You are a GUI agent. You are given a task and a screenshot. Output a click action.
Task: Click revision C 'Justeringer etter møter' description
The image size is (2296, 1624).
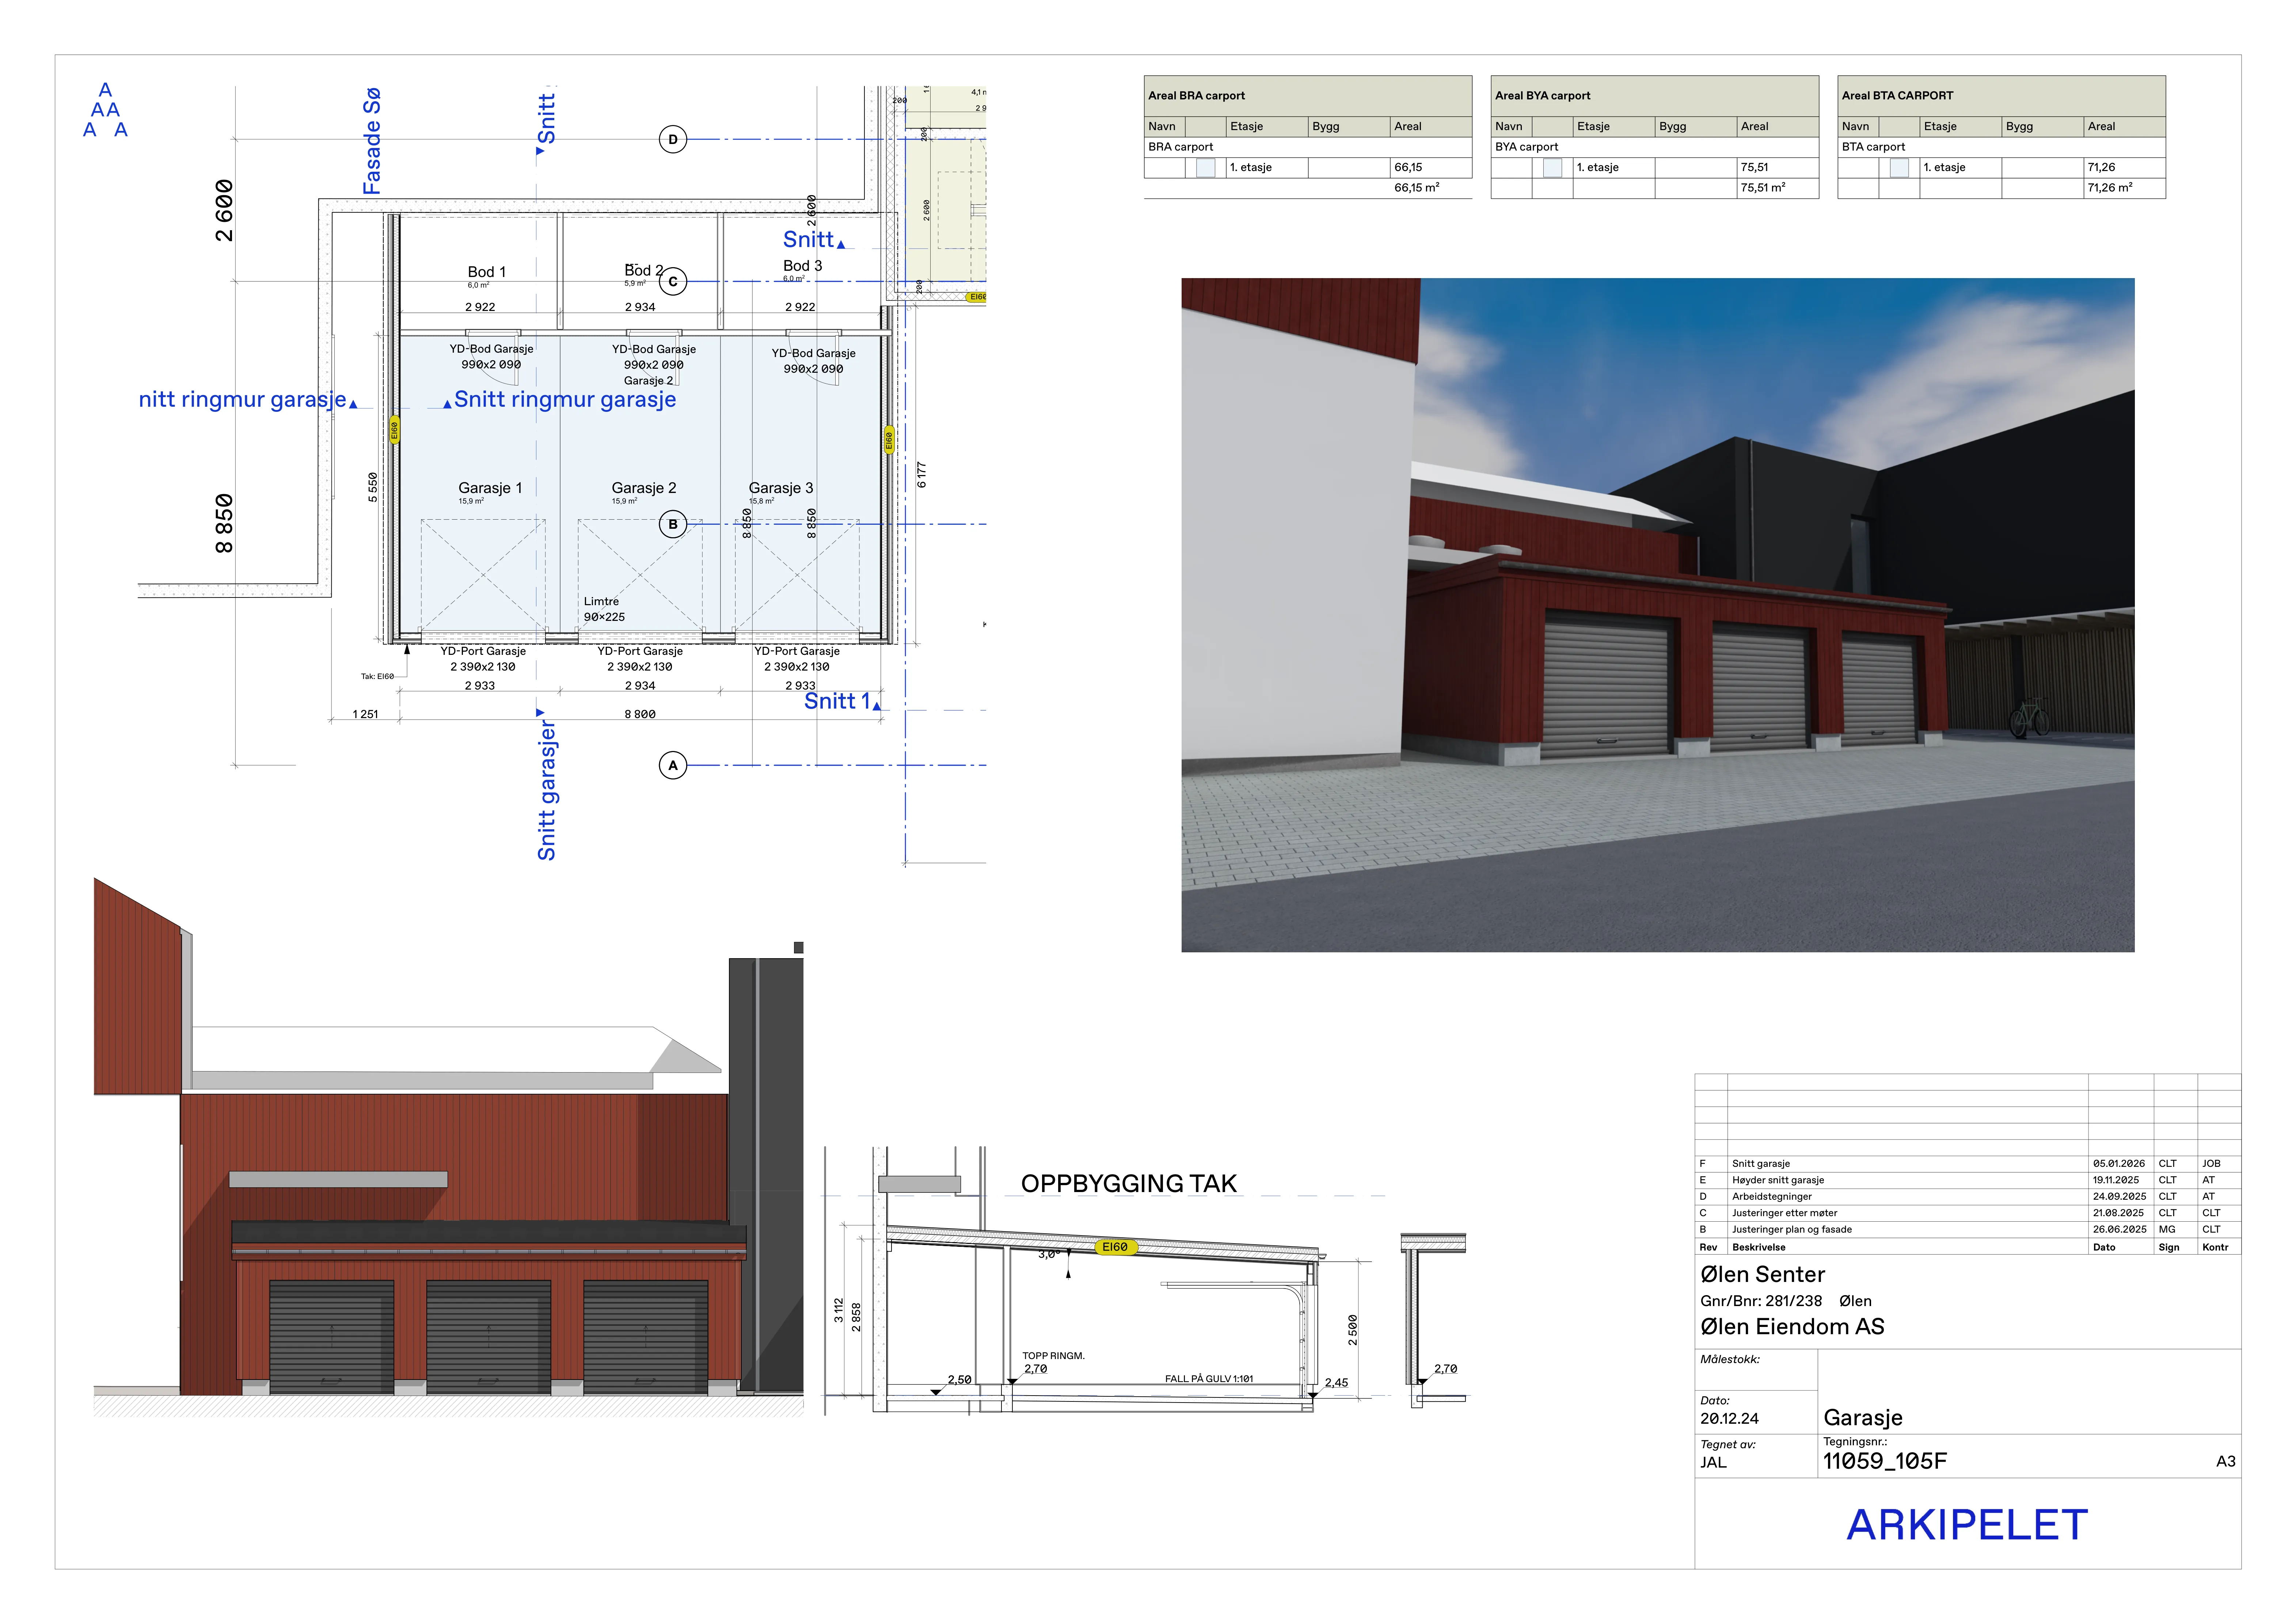(1785, 1213)
